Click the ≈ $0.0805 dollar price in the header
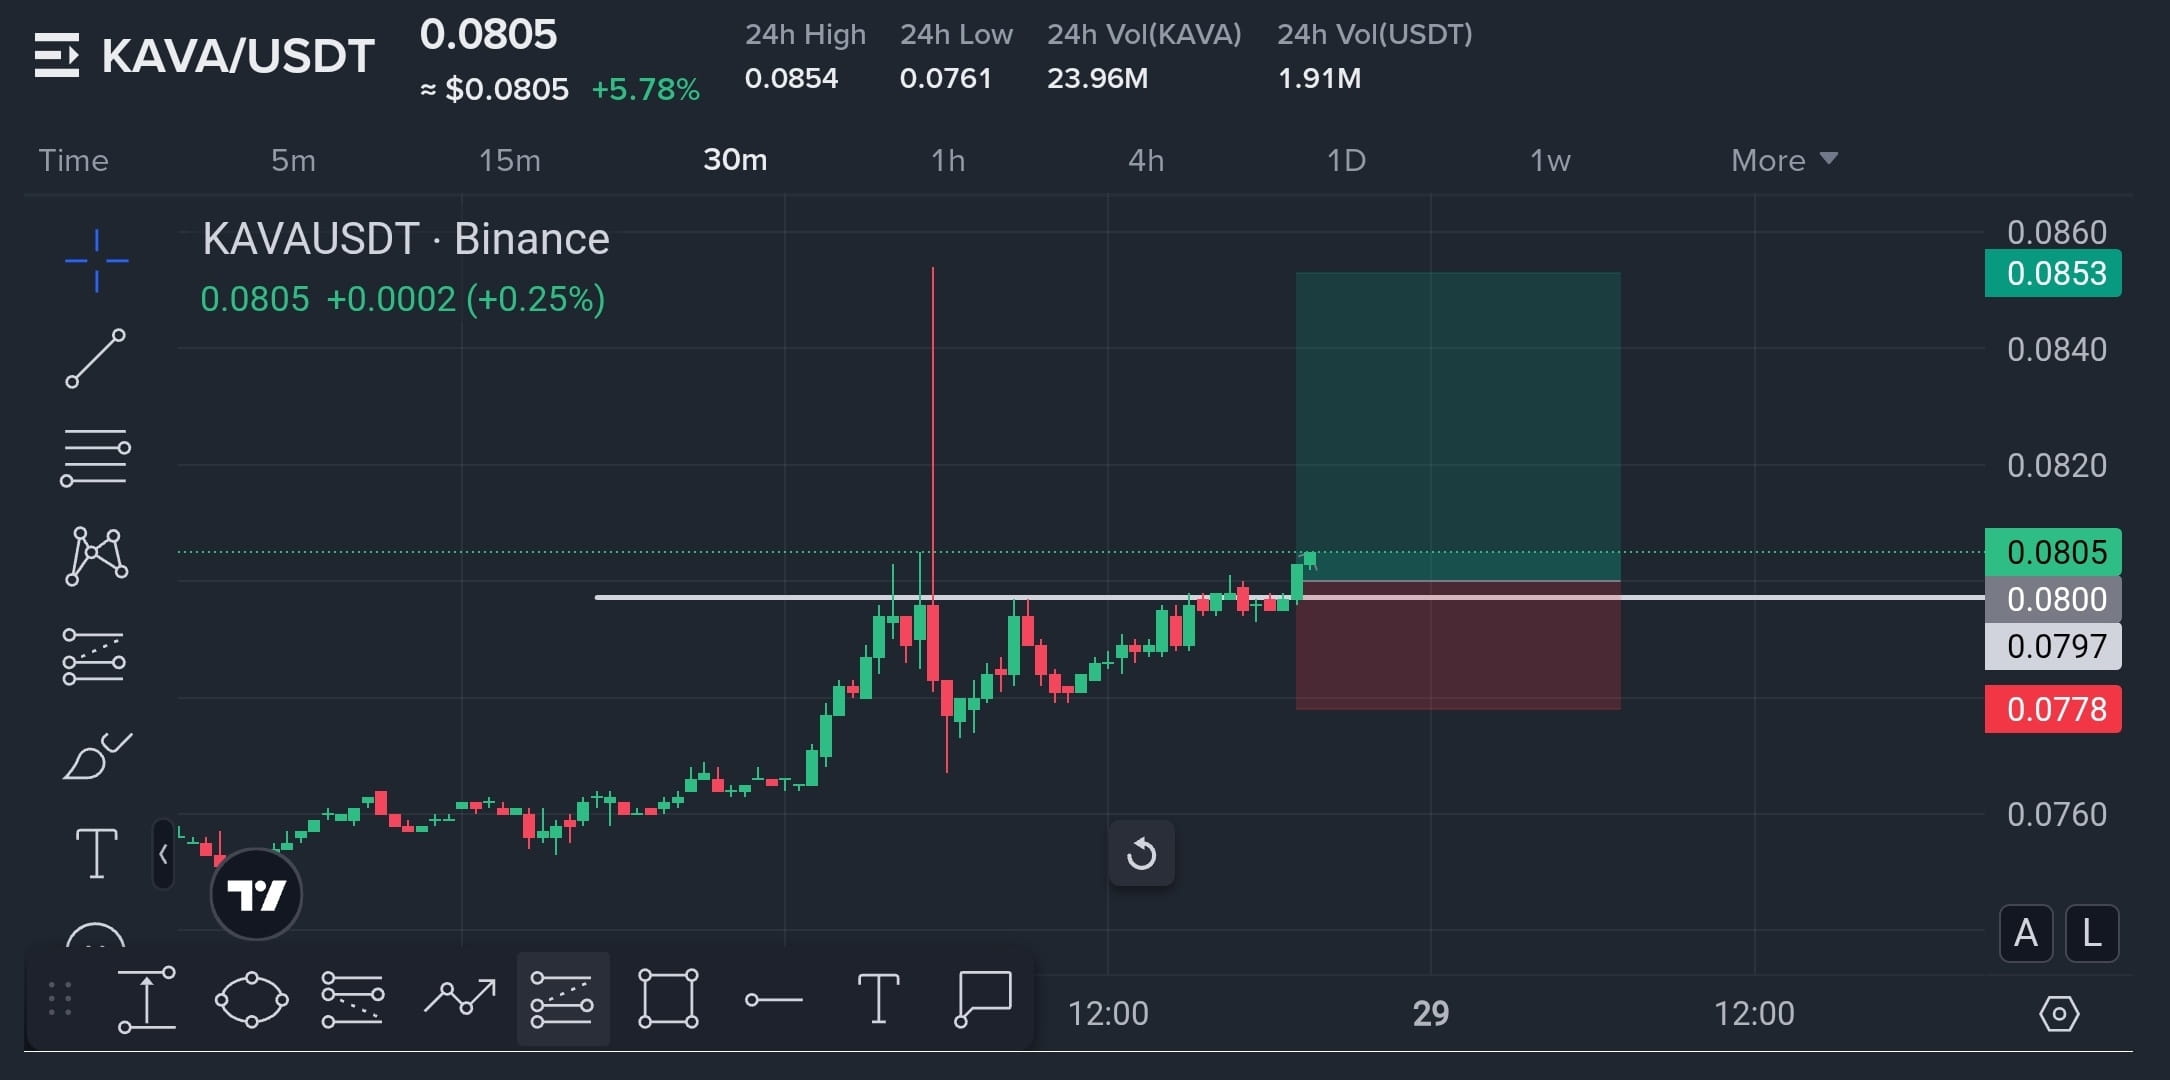 coord(494,89)
